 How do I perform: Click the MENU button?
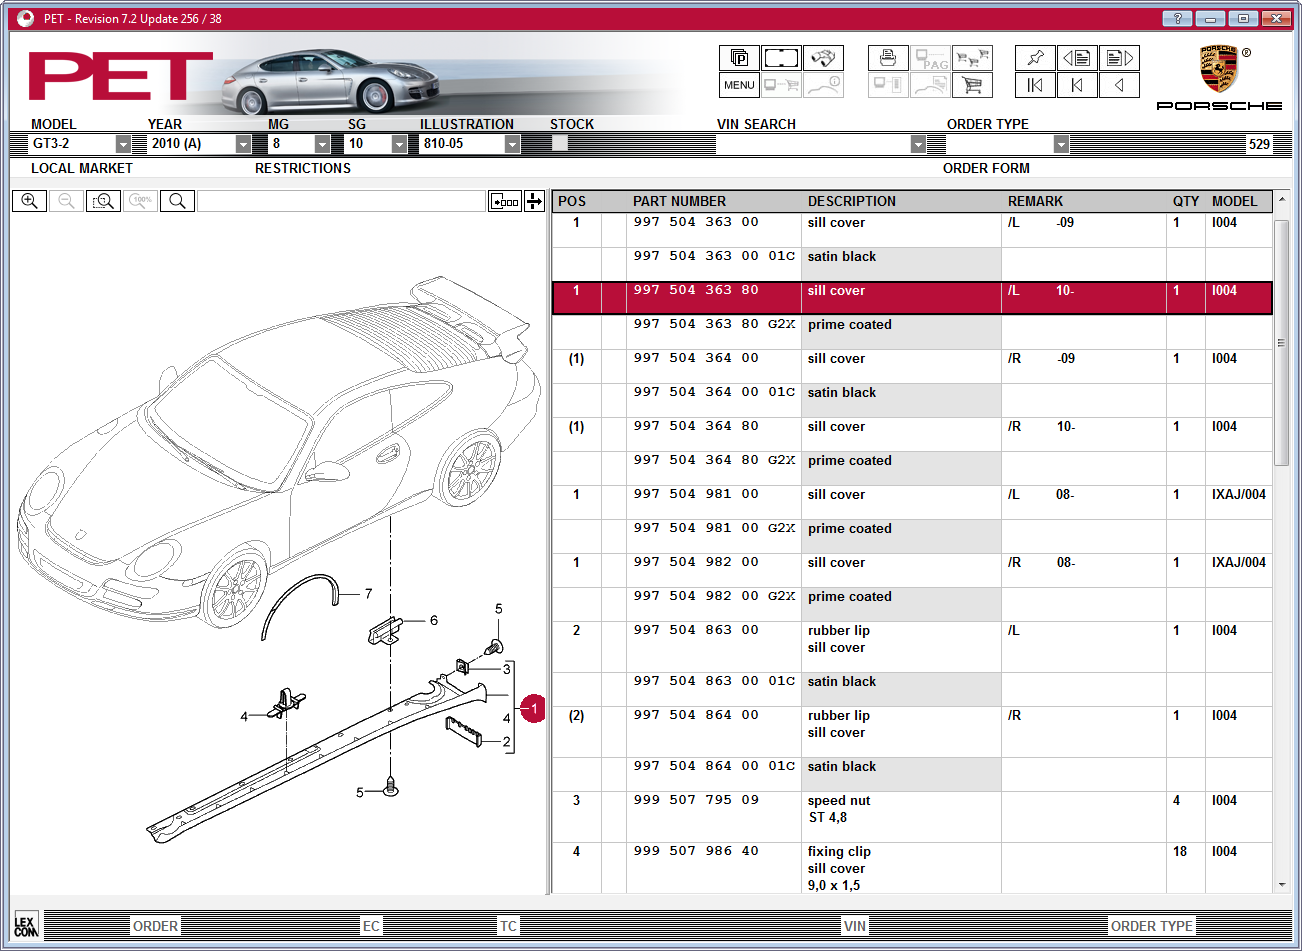(739, 85)
